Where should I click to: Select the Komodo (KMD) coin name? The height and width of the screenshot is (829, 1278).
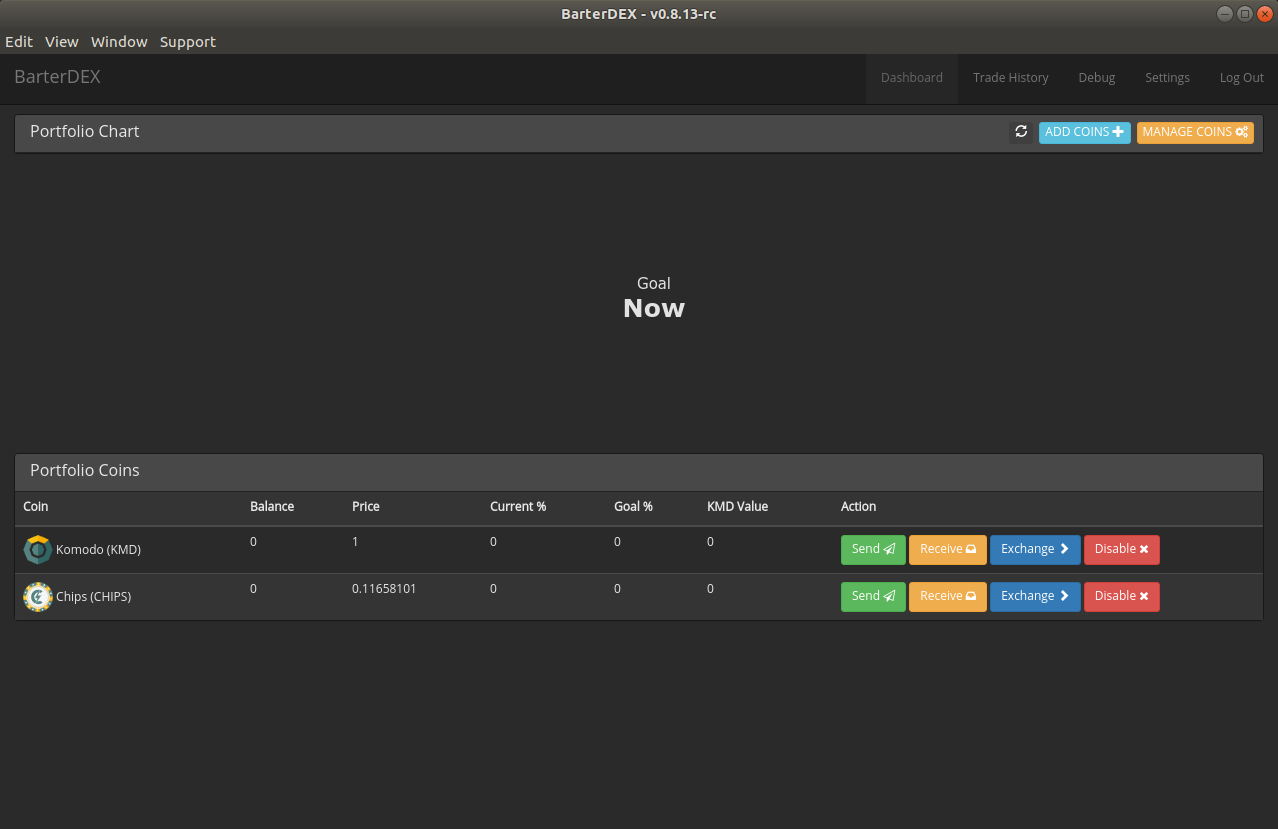[x=98, y=550]
